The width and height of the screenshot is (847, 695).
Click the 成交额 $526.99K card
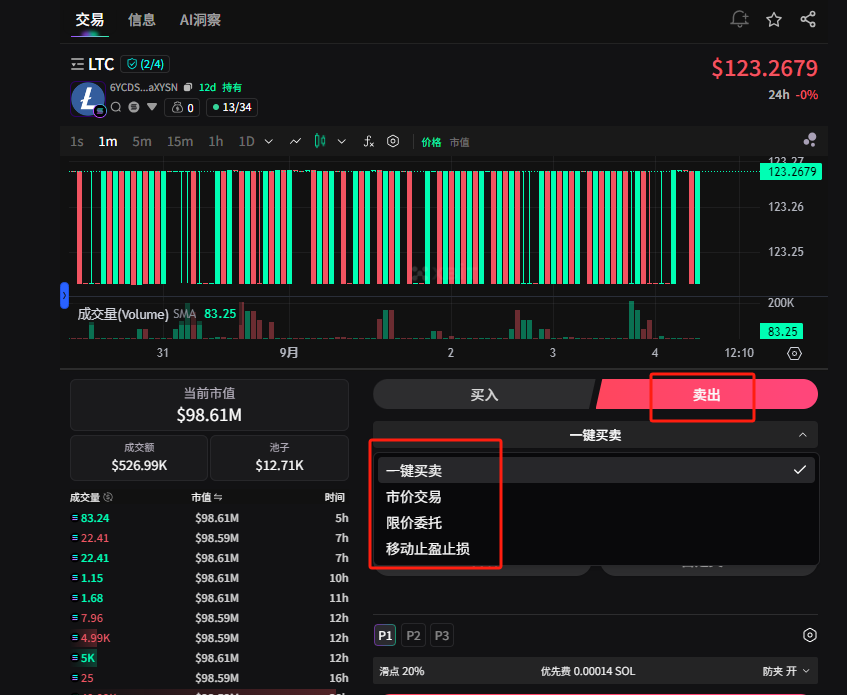(139, 458)
